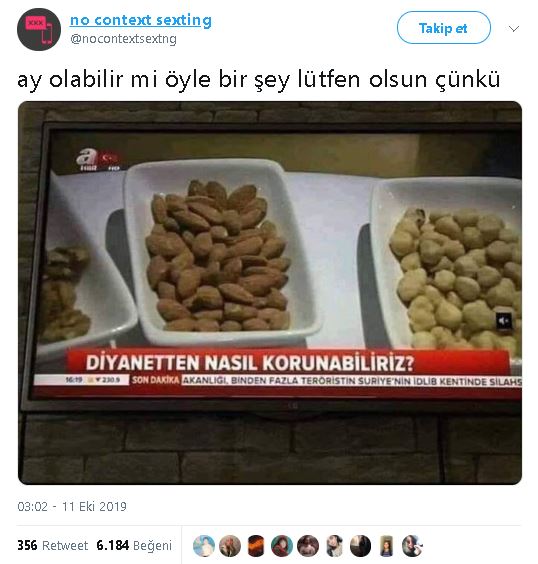
Task: Open liker avatar with long blonde hair
Action: (x=230, y=546)
